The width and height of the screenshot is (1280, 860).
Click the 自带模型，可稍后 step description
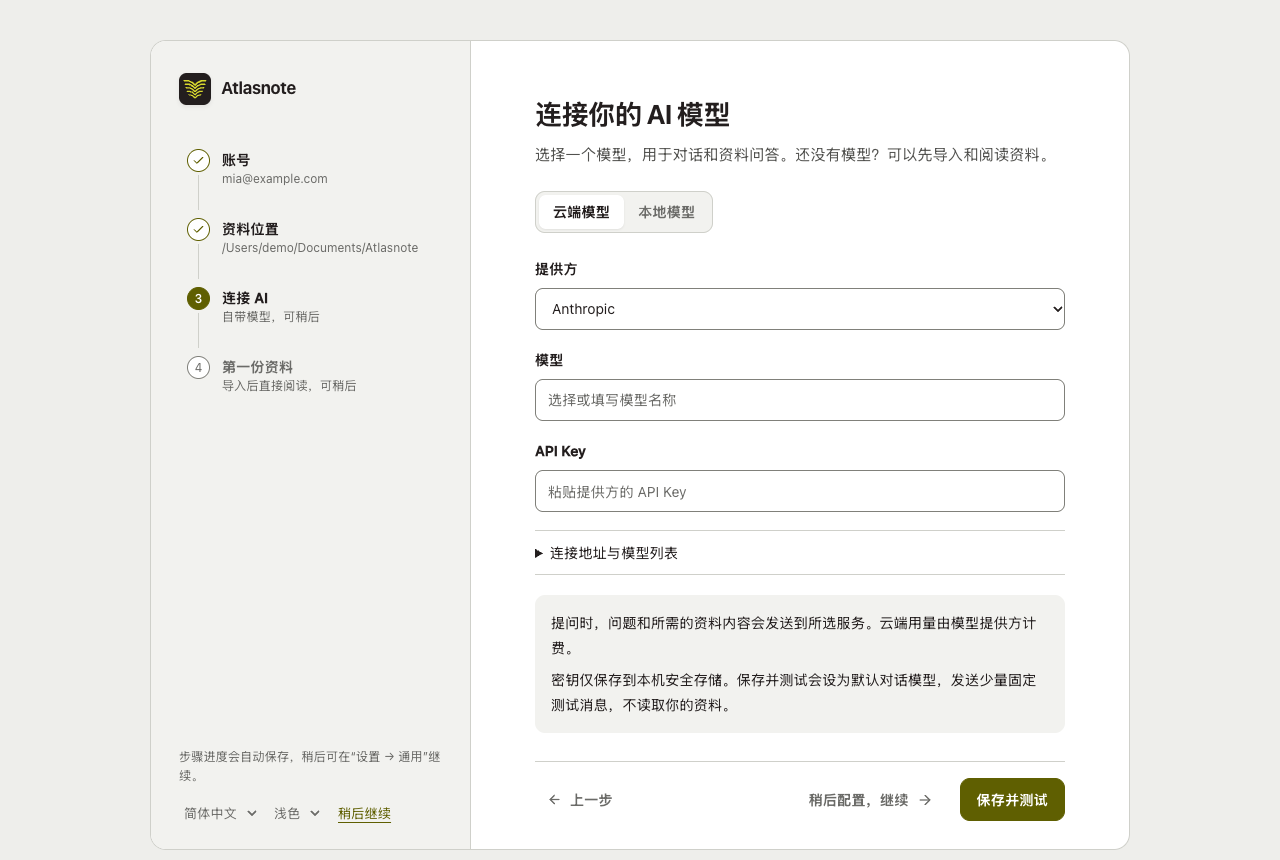point(271,317)
